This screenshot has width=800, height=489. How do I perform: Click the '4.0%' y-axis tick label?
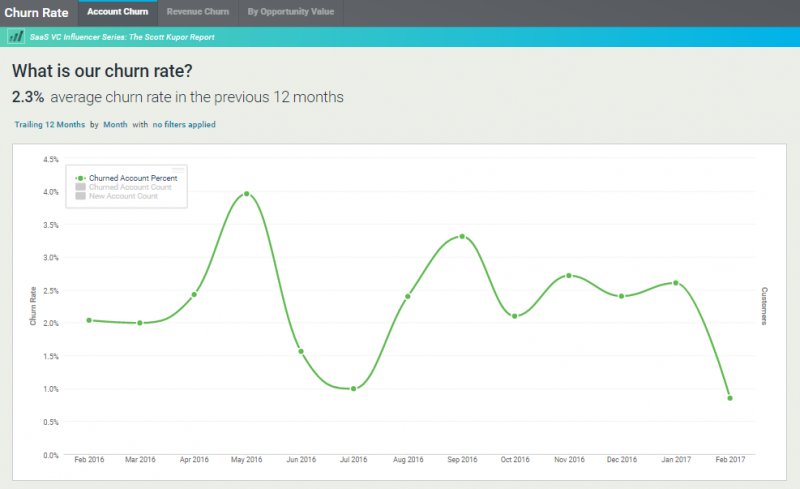[x=51, y=192]
